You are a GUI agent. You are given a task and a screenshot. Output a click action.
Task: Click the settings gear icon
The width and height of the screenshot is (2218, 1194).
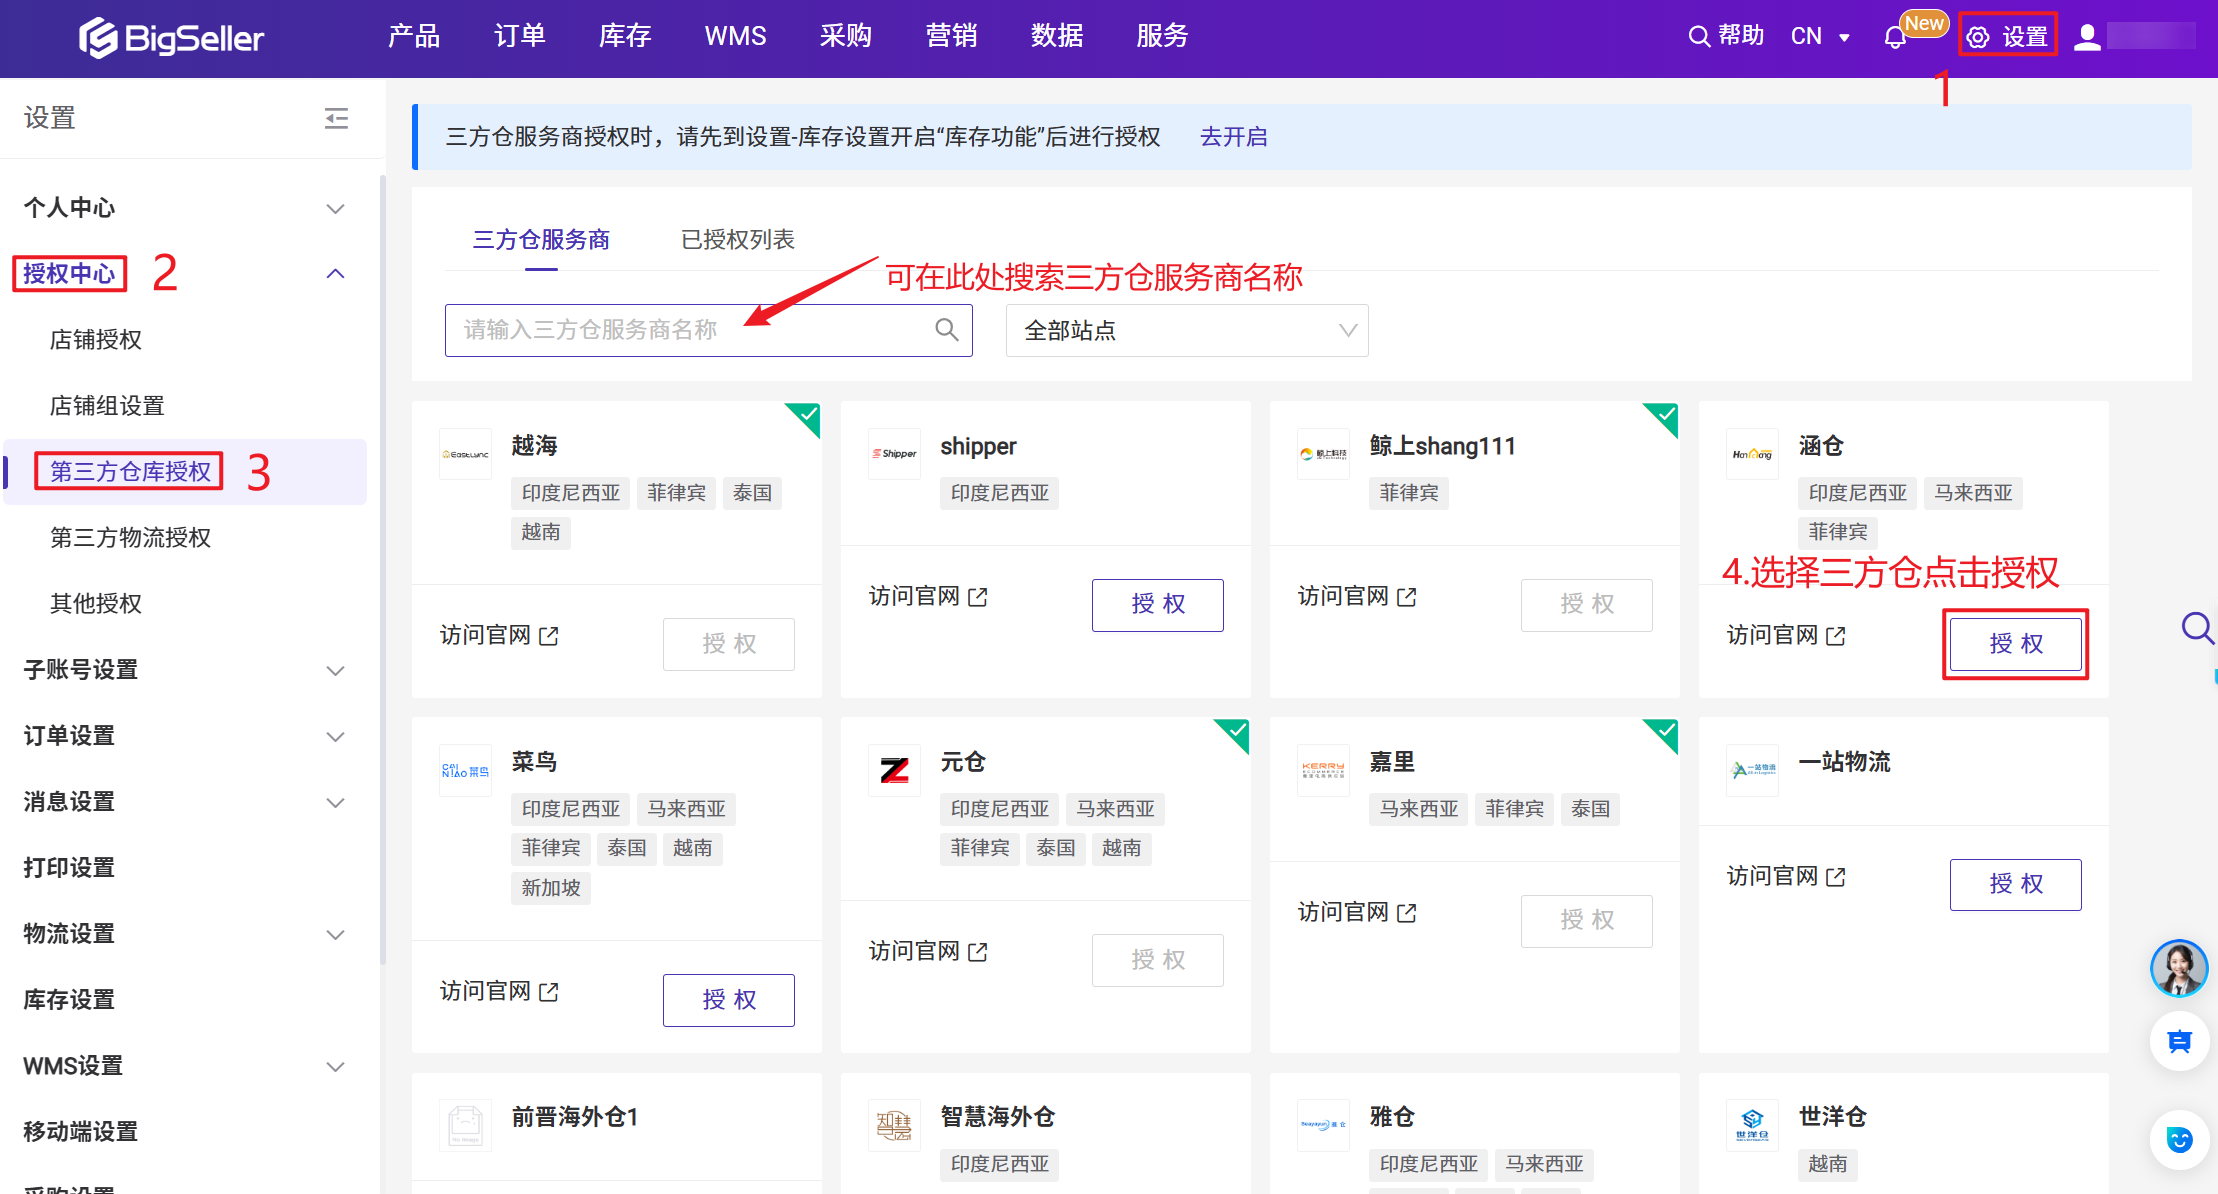click(x=1977, y=38)
